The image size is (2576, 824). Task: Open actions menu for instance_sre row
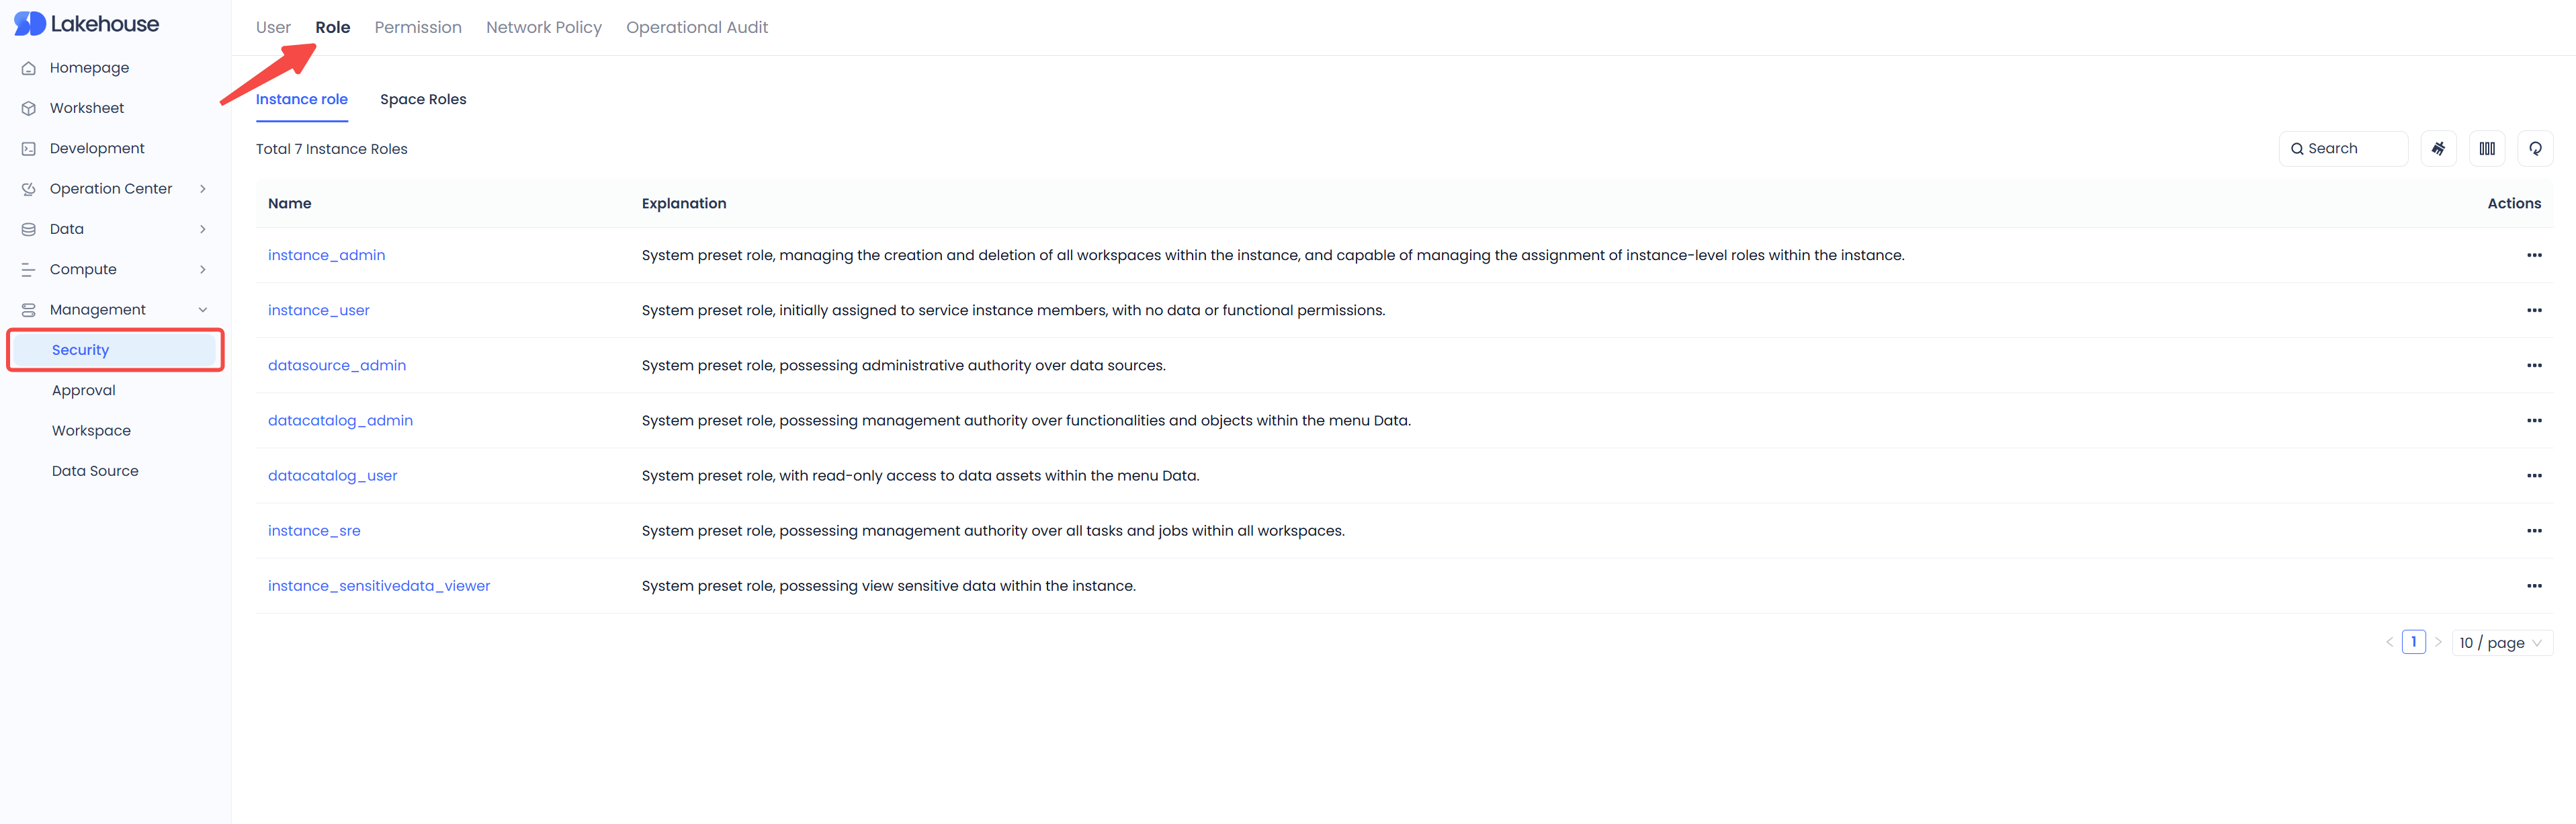[x=2533, y=531]
